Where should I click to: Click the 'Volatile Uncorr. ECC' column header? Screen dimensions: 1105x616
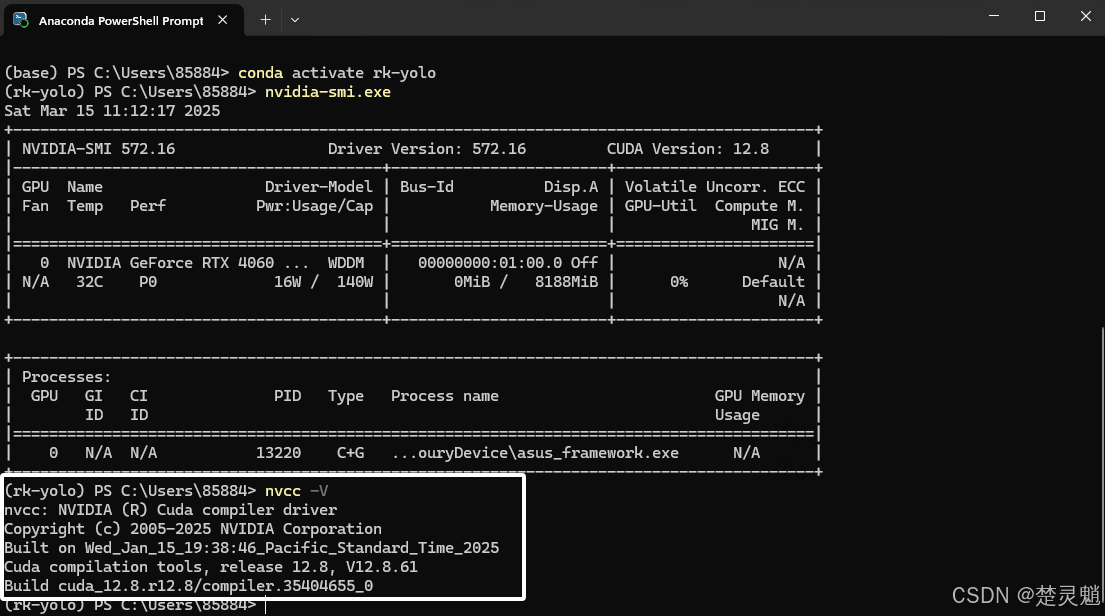pyautogui.click(x=715, y=187)
